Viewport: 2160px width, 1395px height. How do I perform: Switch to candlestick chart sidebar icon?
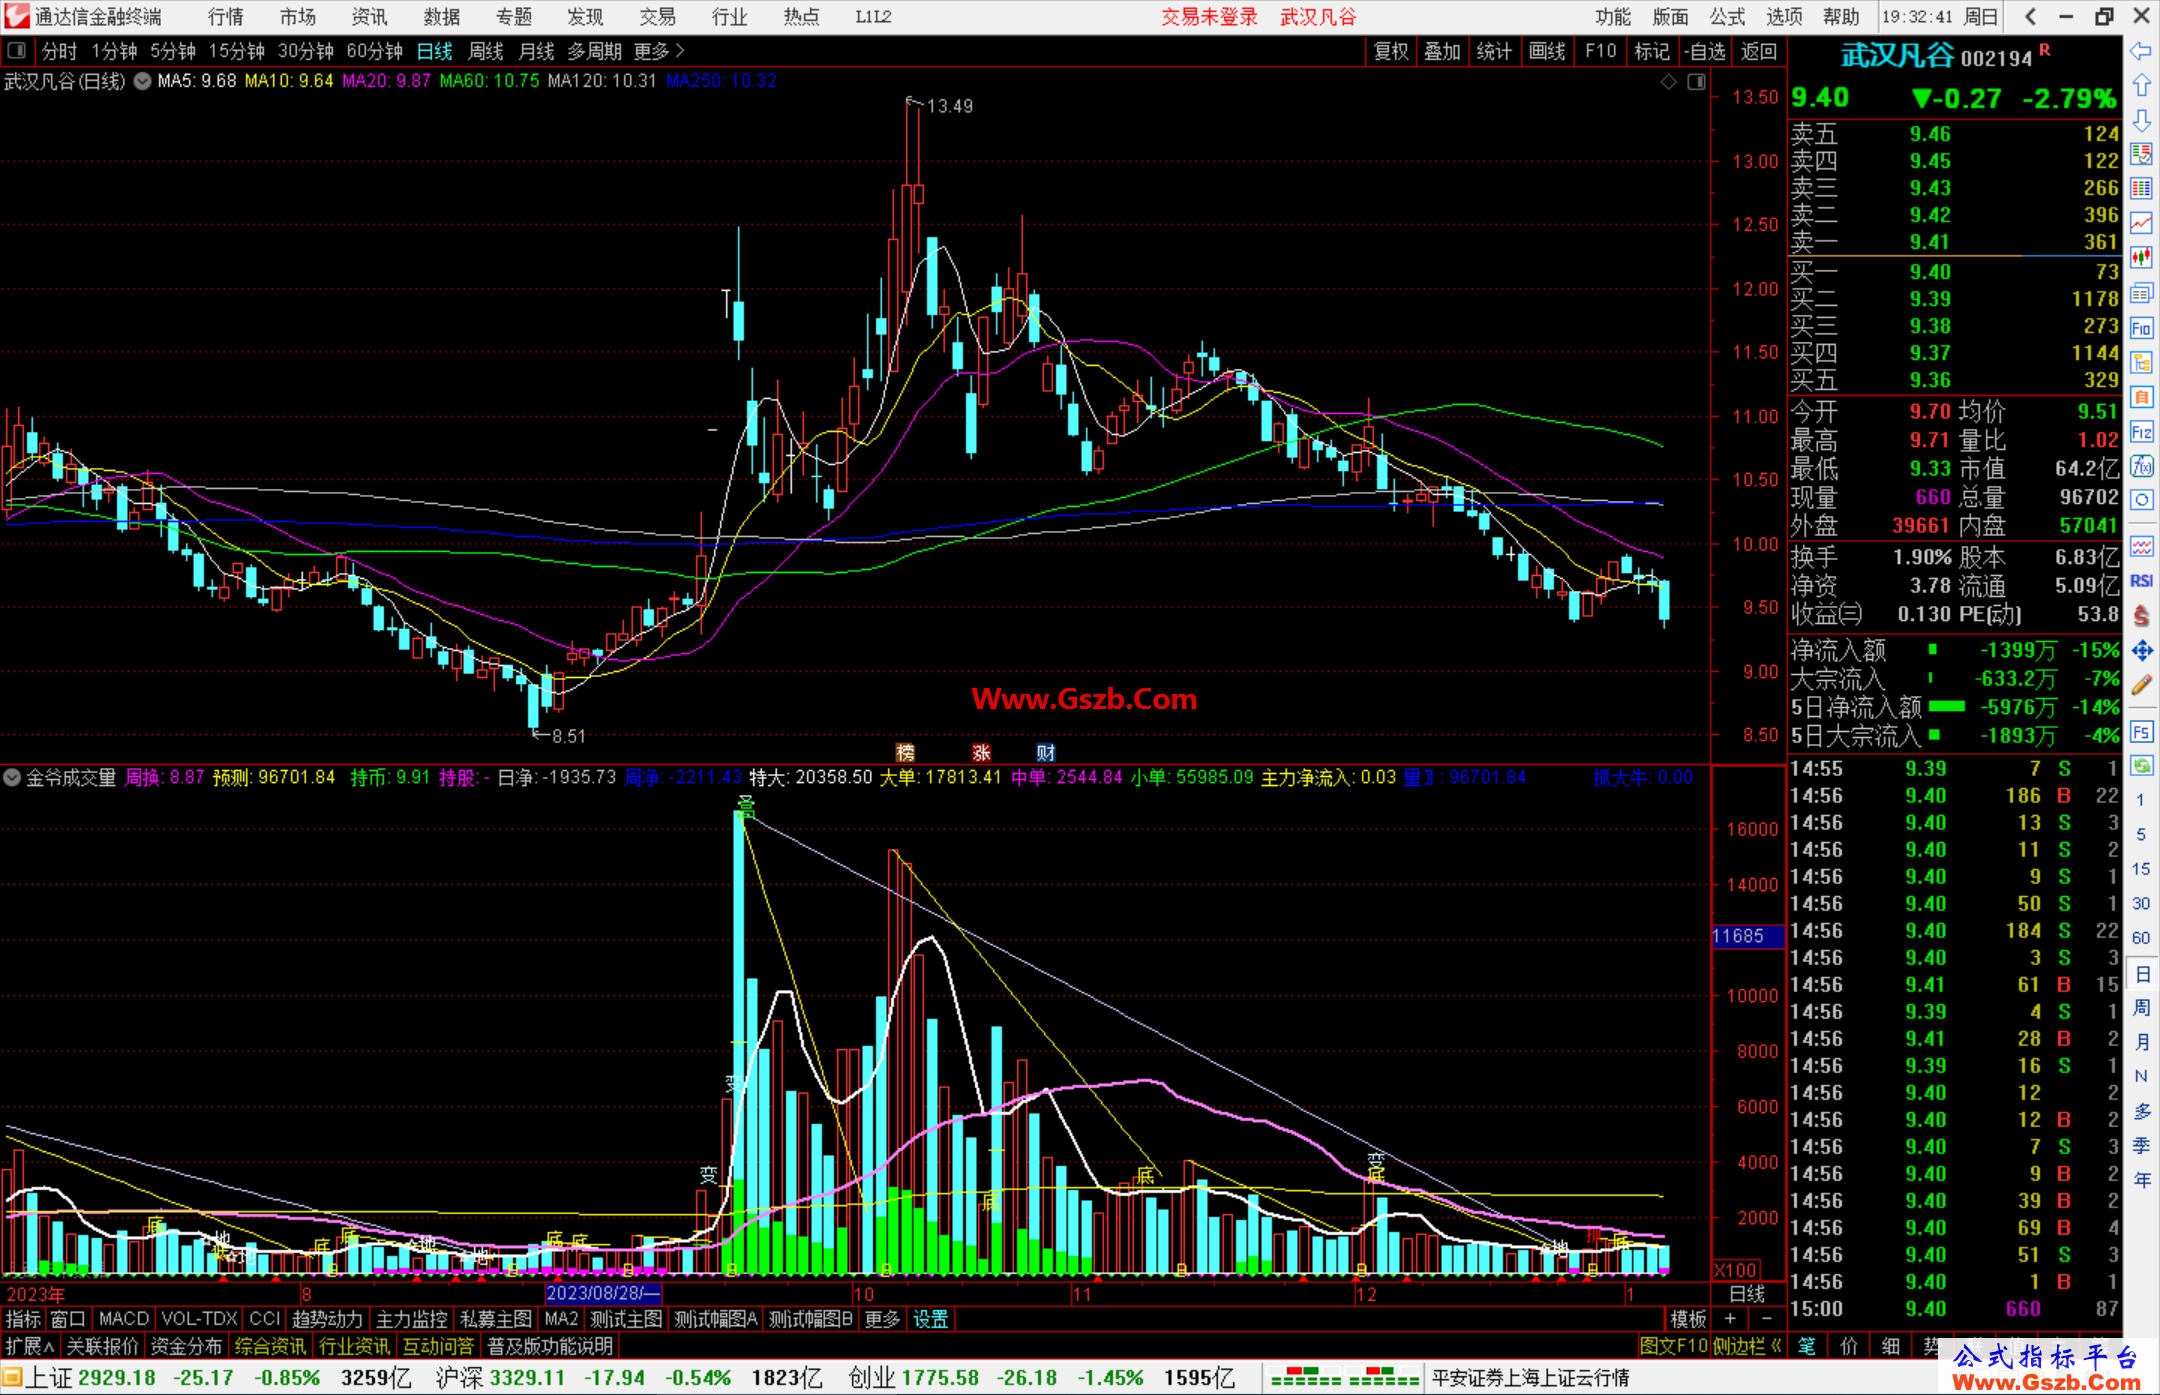(x=2141, y=258)
